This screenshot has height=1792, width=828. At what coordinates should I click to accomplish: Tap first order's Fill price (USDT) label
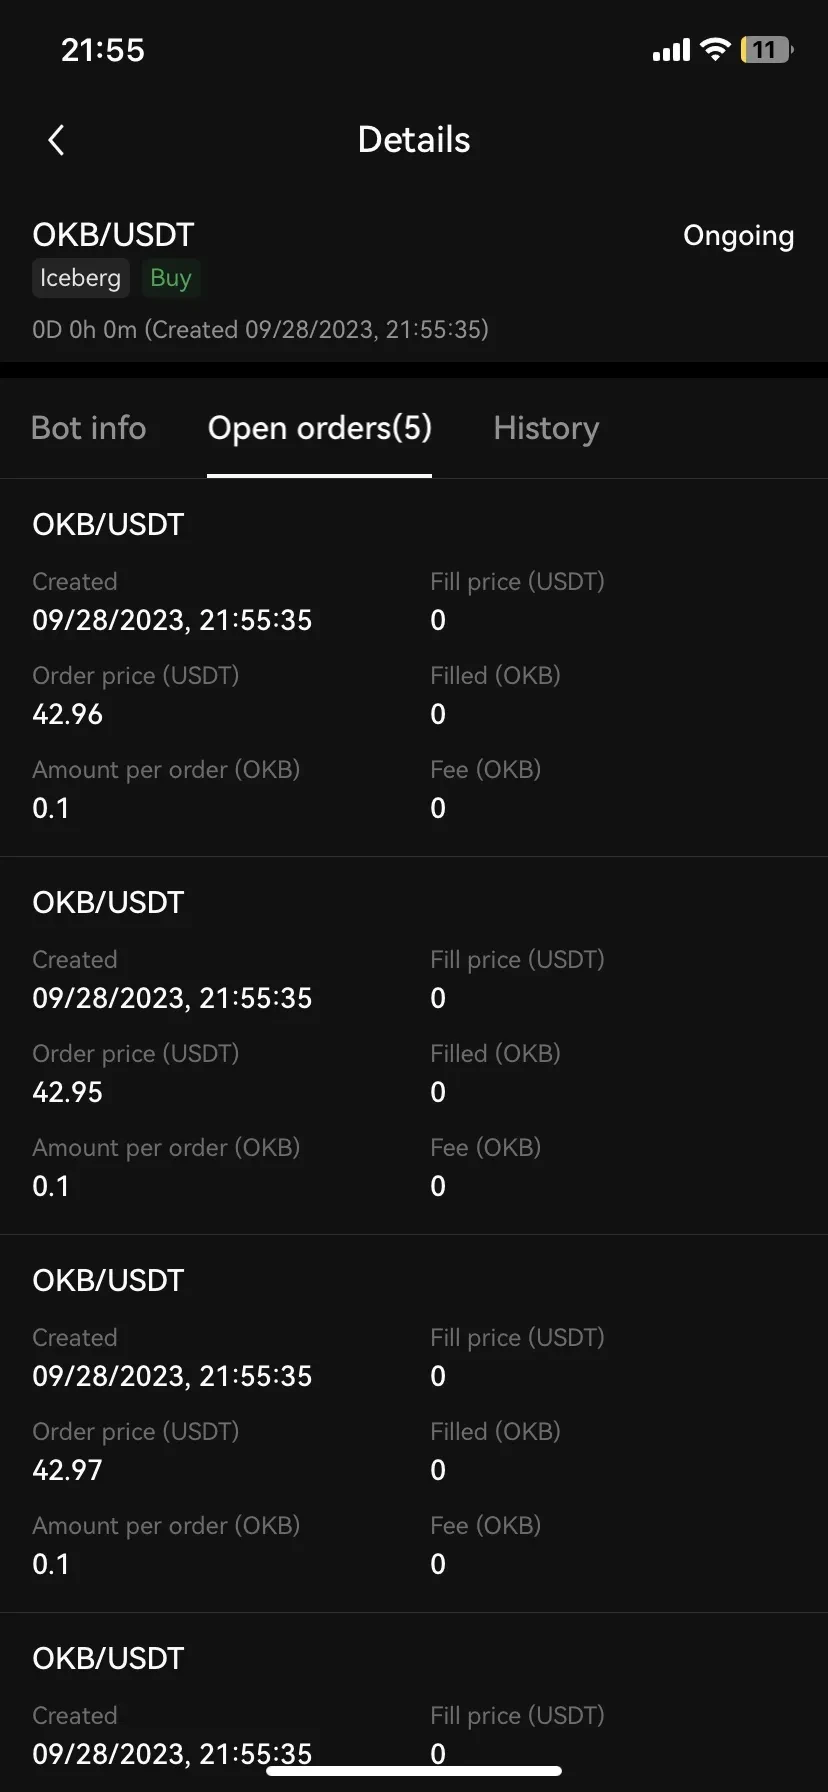tap(517, 582)
